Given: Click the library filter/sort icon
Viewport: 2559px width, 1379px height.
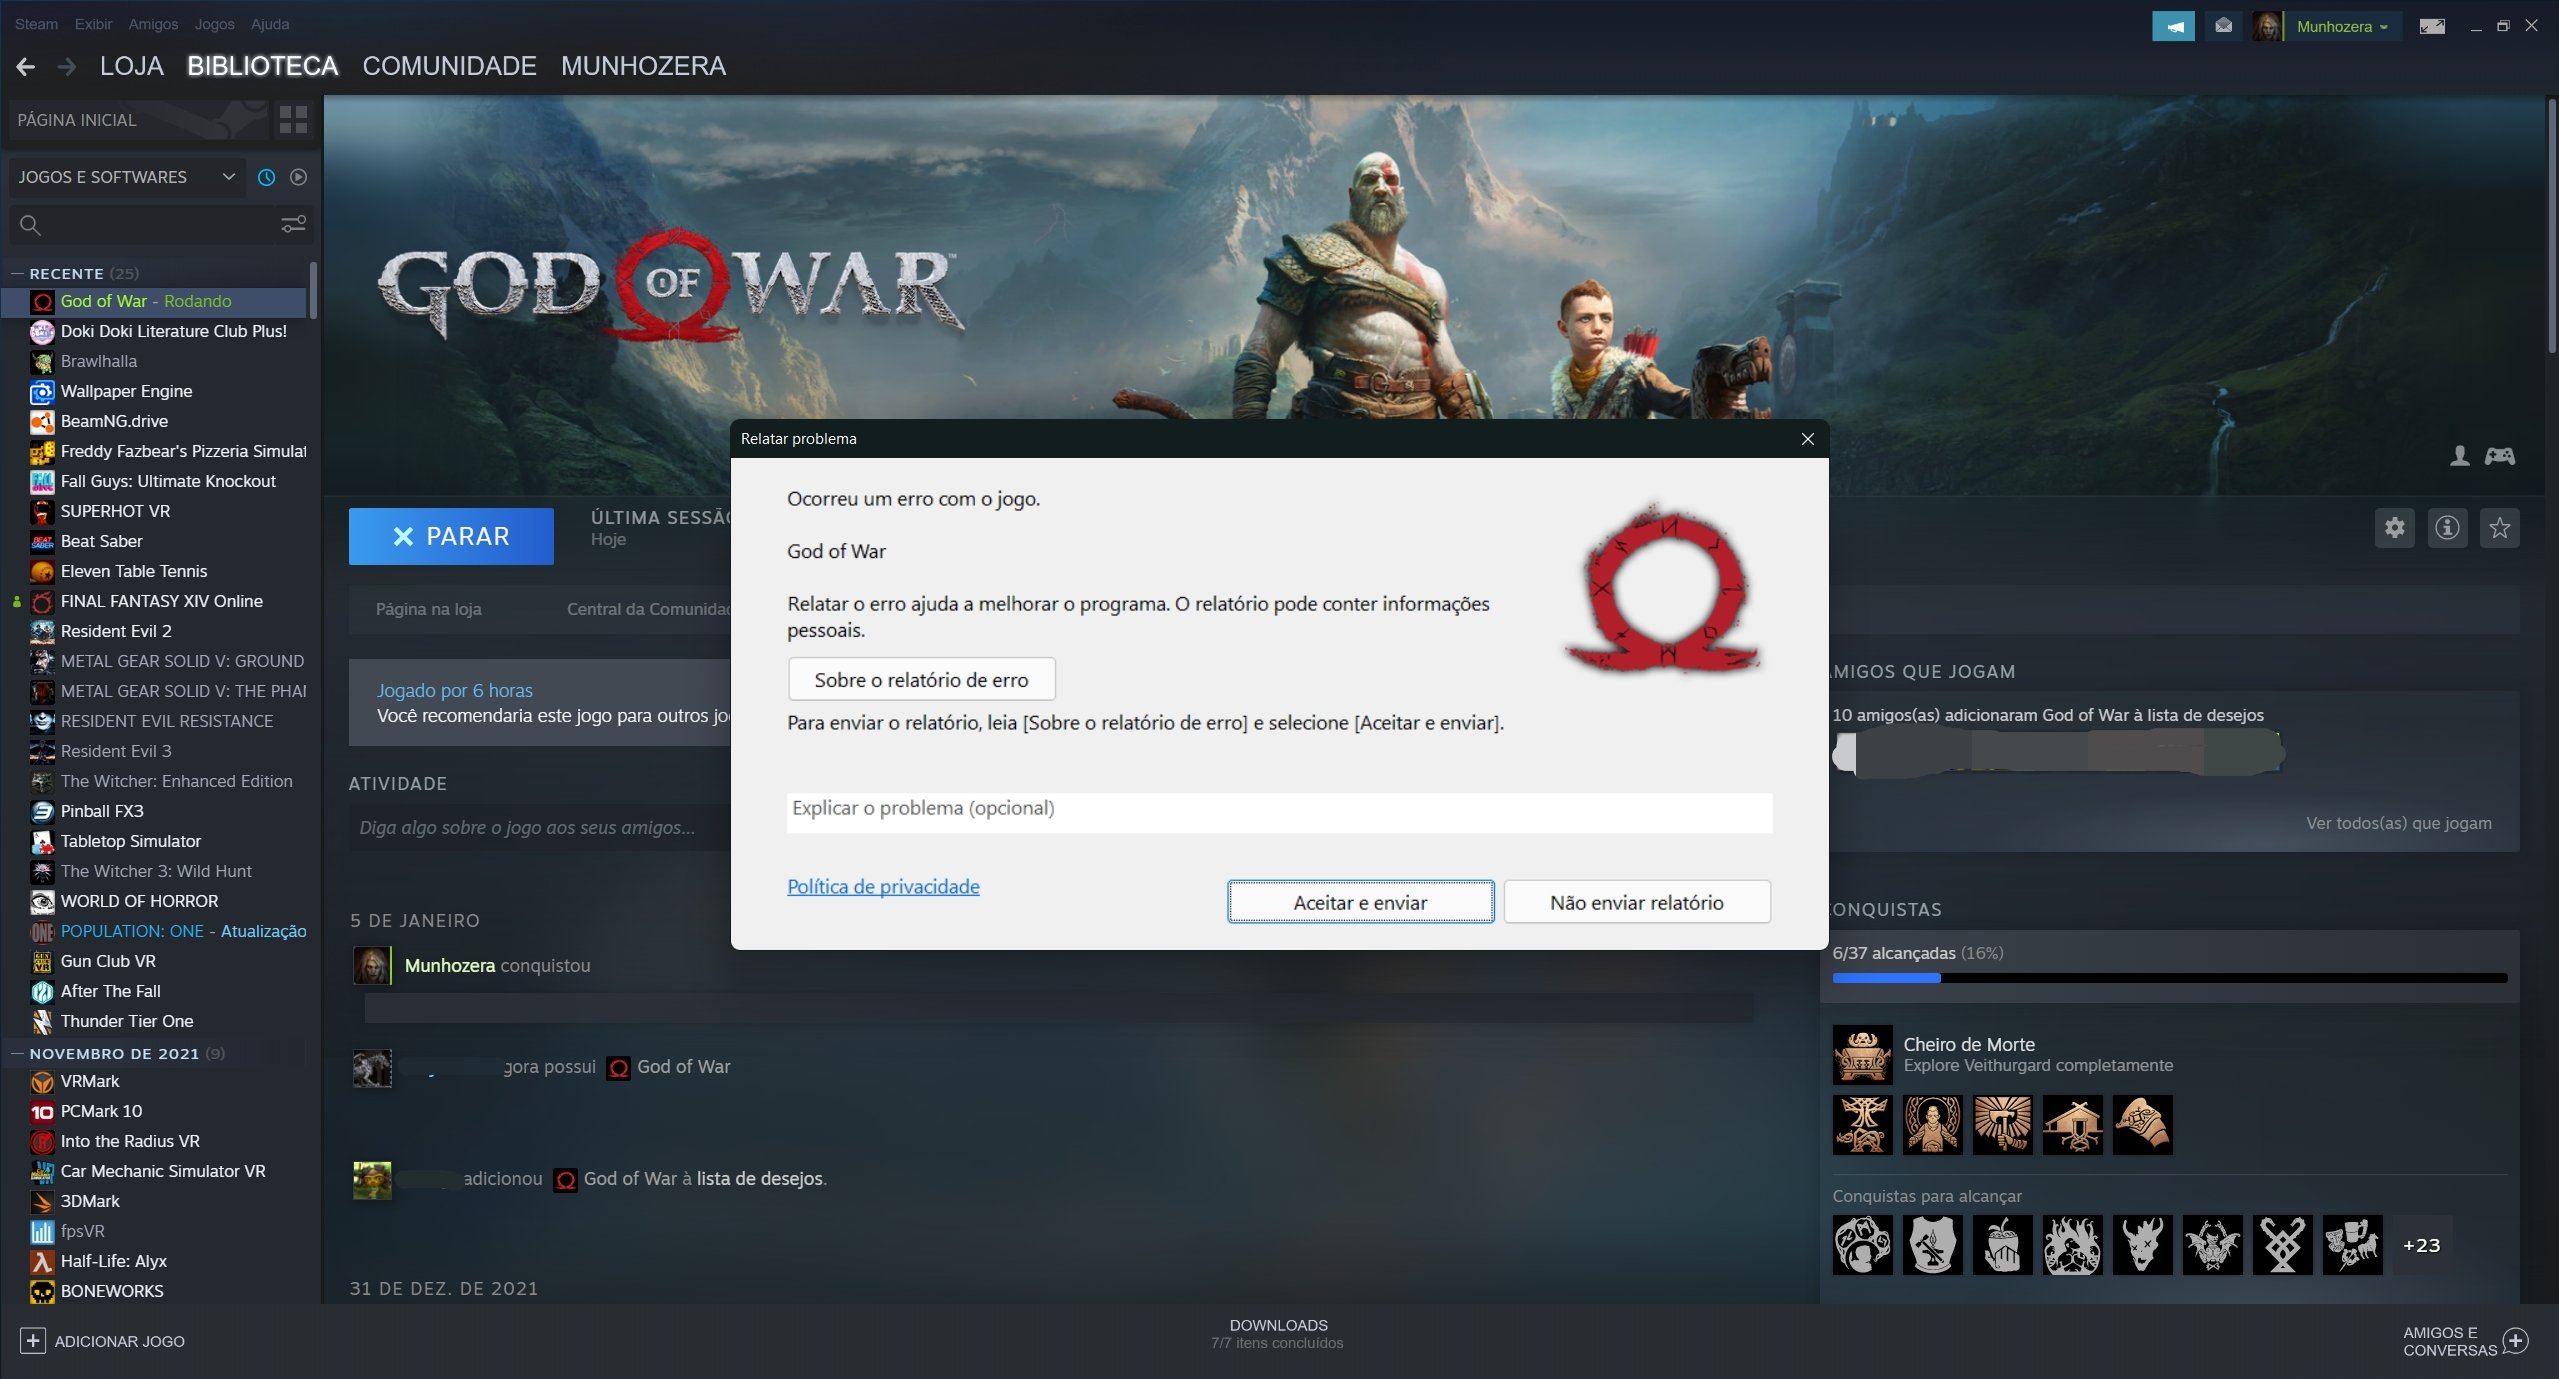Looking at the screenshot, I should click(294, 224).
